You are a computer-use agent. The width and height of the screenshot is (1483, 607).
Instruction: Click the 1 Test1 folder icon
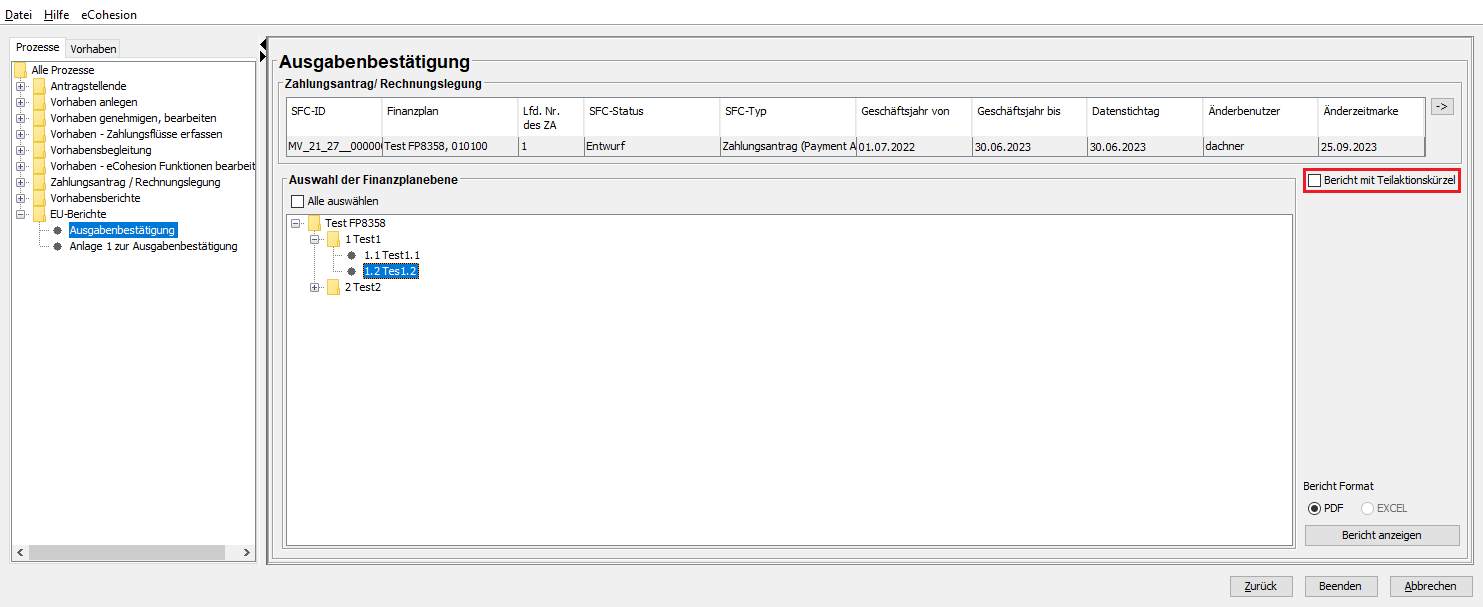[334, 239]
